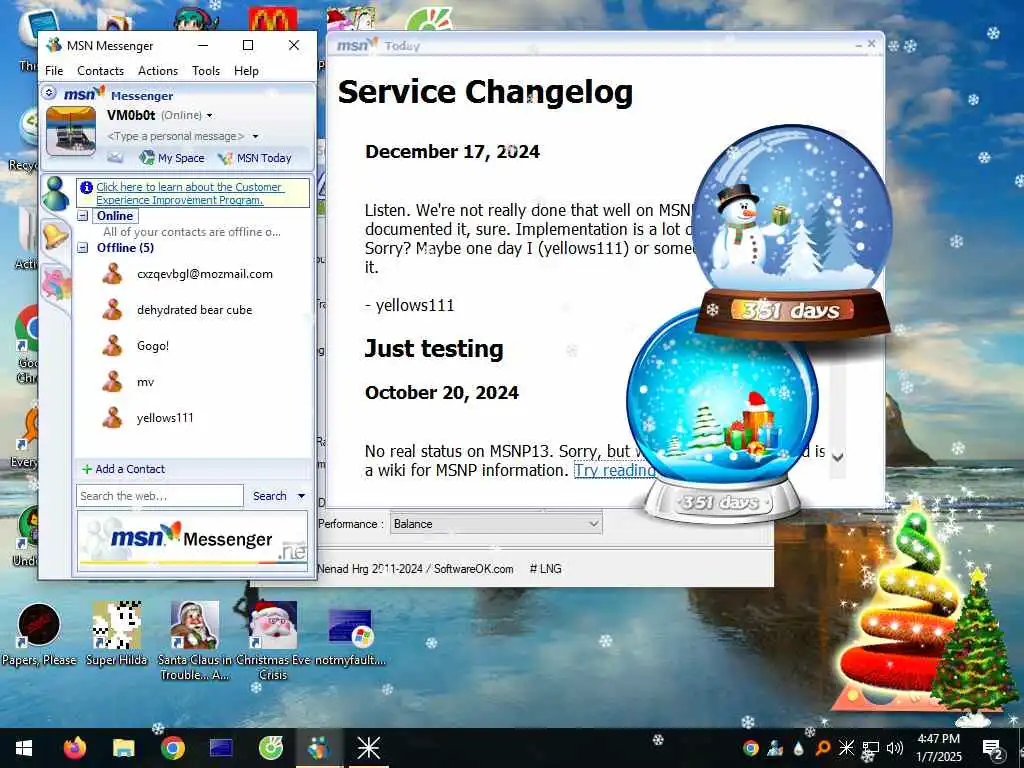Open the Actions menu
The width and height of the screenshot is (1024, 768).
point(157,71)
